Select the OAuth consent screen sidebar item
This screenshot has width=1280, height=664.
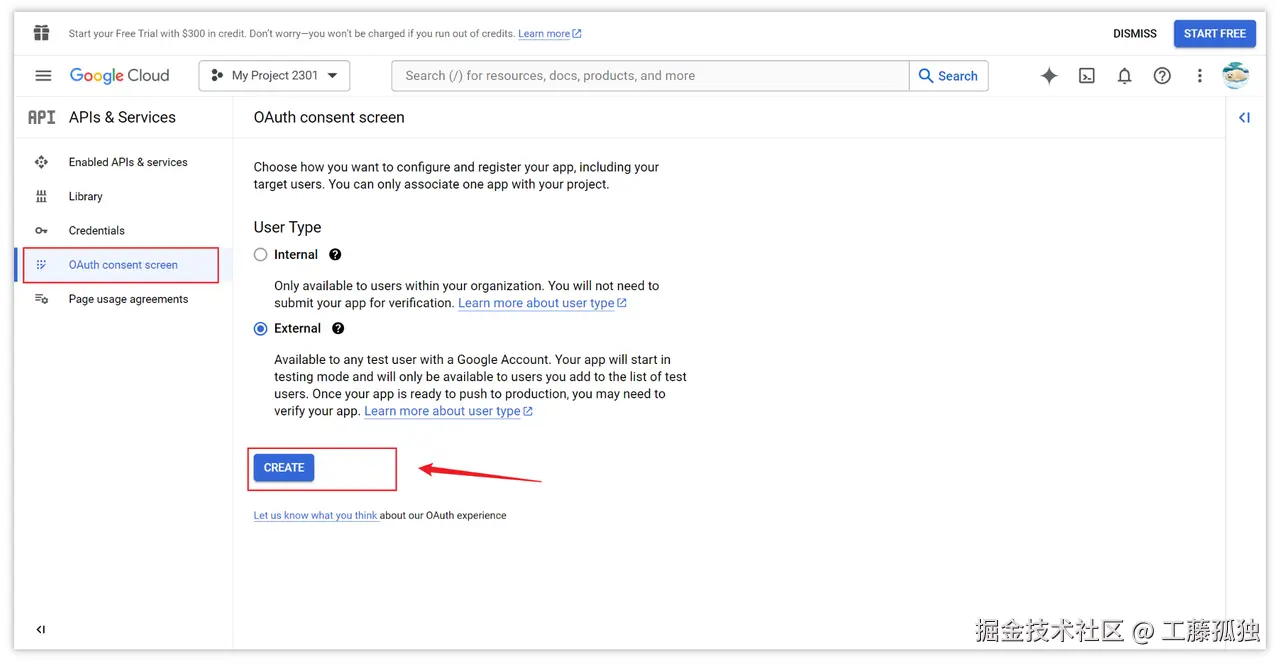click(123, 264)
